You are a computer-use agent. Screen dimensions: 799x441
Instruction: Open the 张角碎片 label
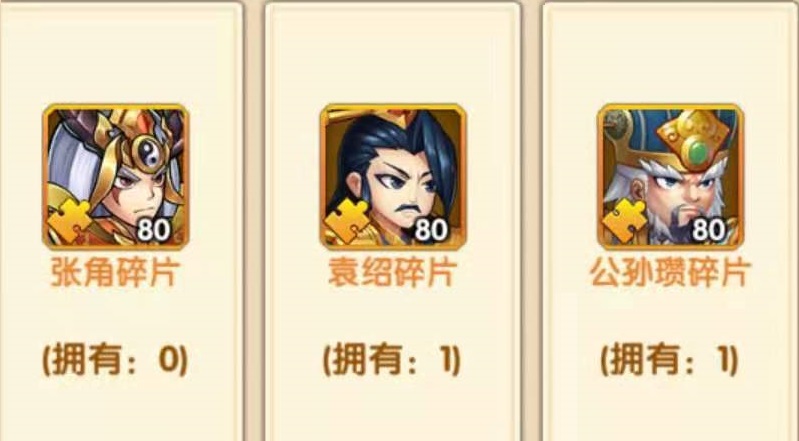[x=115, y=272]
